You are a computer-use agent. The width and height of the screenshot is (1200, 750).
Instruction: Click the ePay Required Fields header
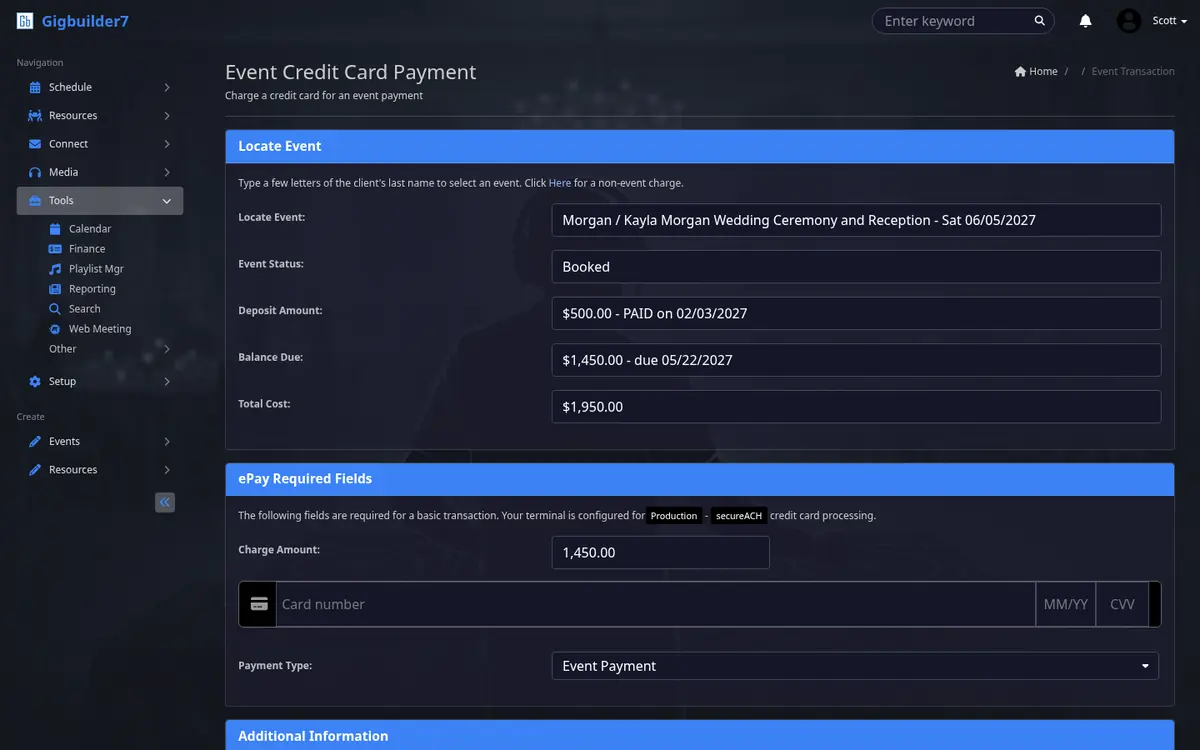699,479
